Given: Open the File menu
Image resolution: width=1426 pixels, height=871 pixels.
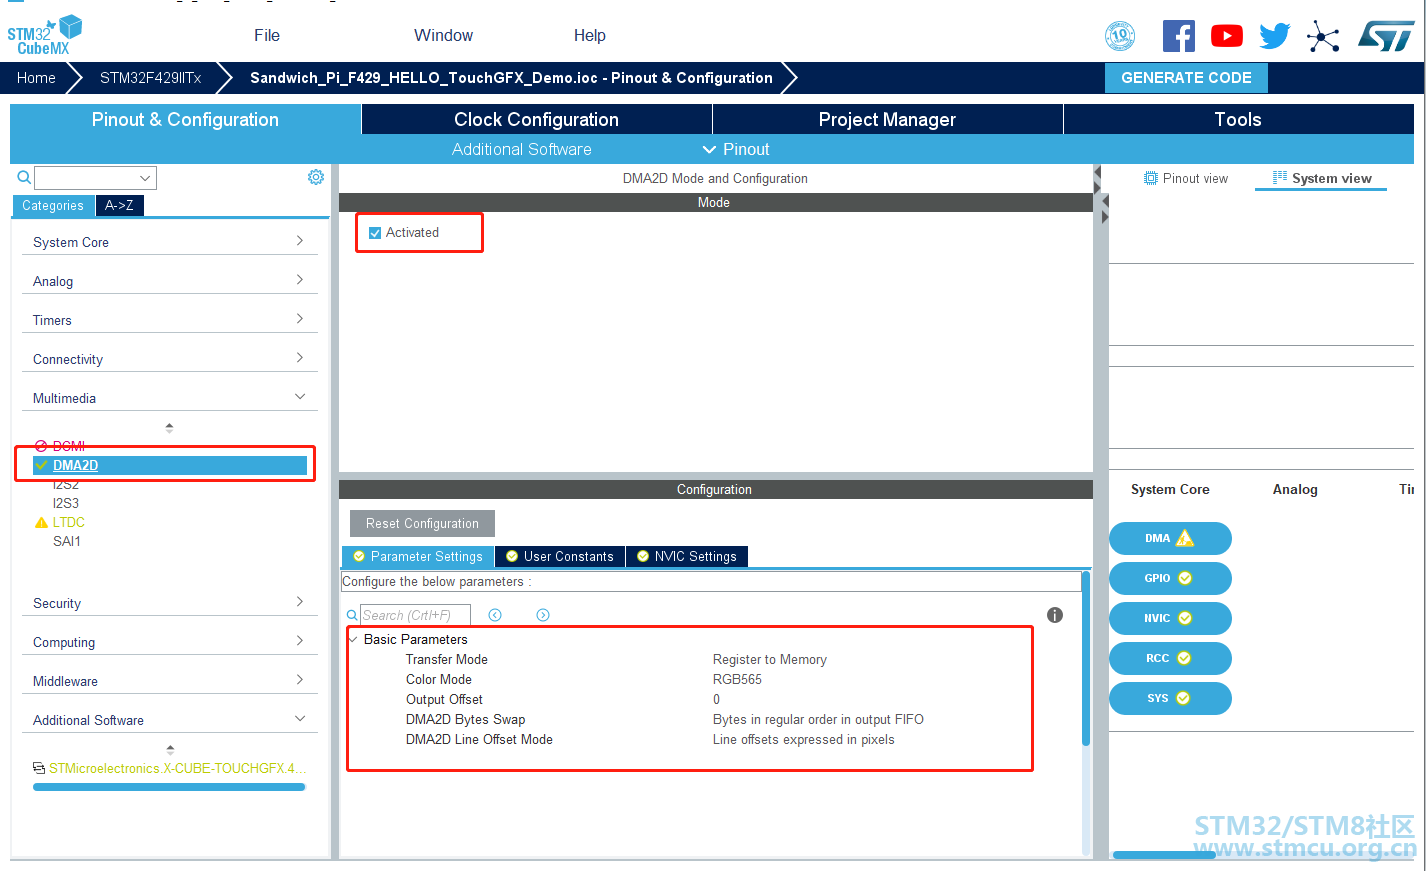Looking at the screenshot, I should pos(267,35).
